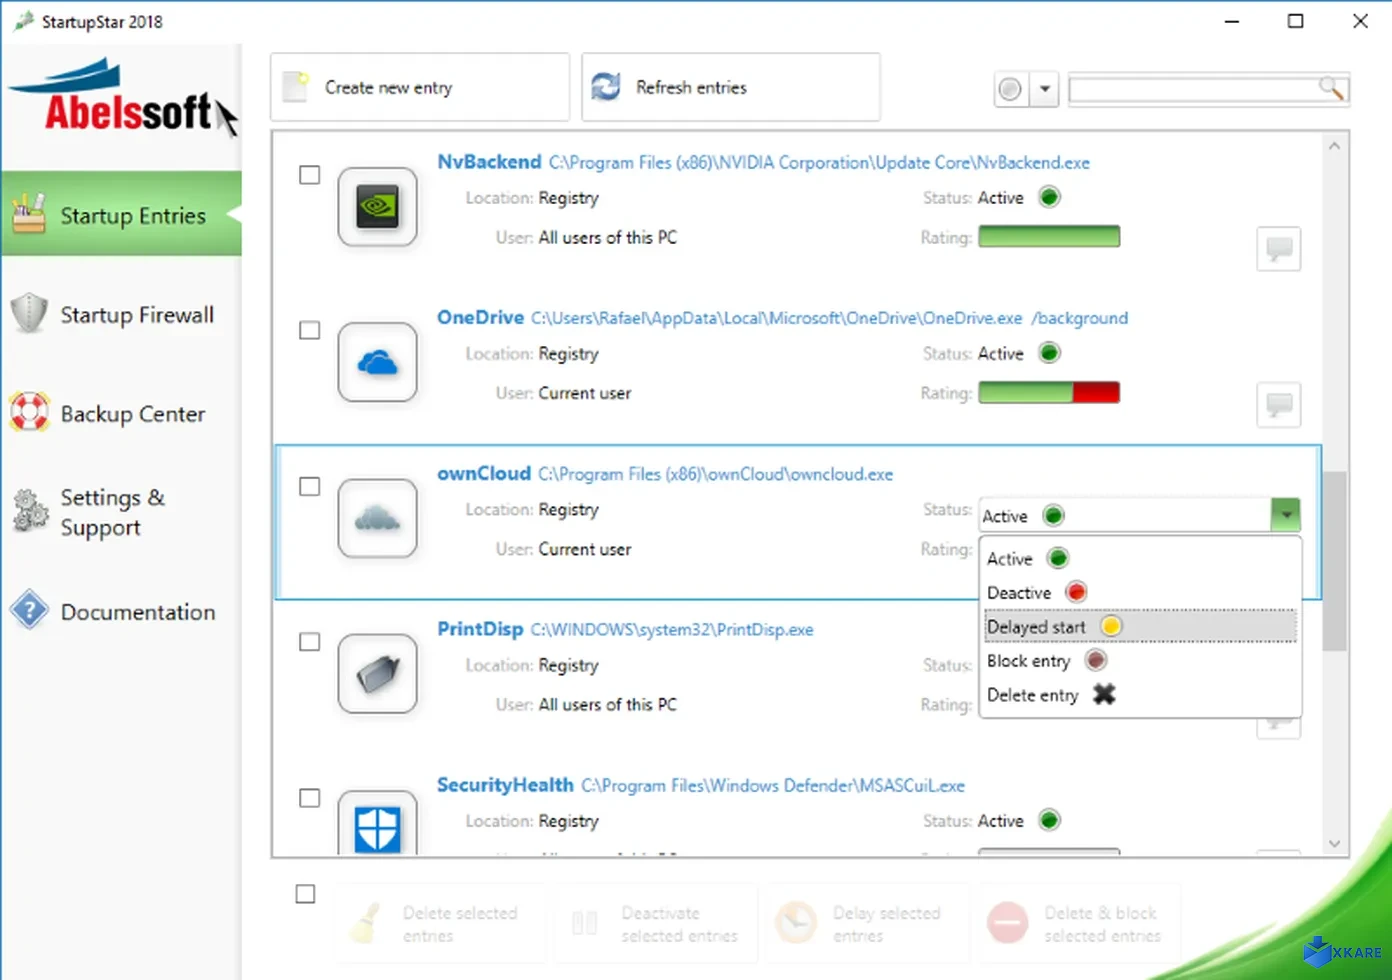Viewport: 1392px width, 980px height.
Task: Click the ownCloud entry icon
Action: tap(378, 518)
